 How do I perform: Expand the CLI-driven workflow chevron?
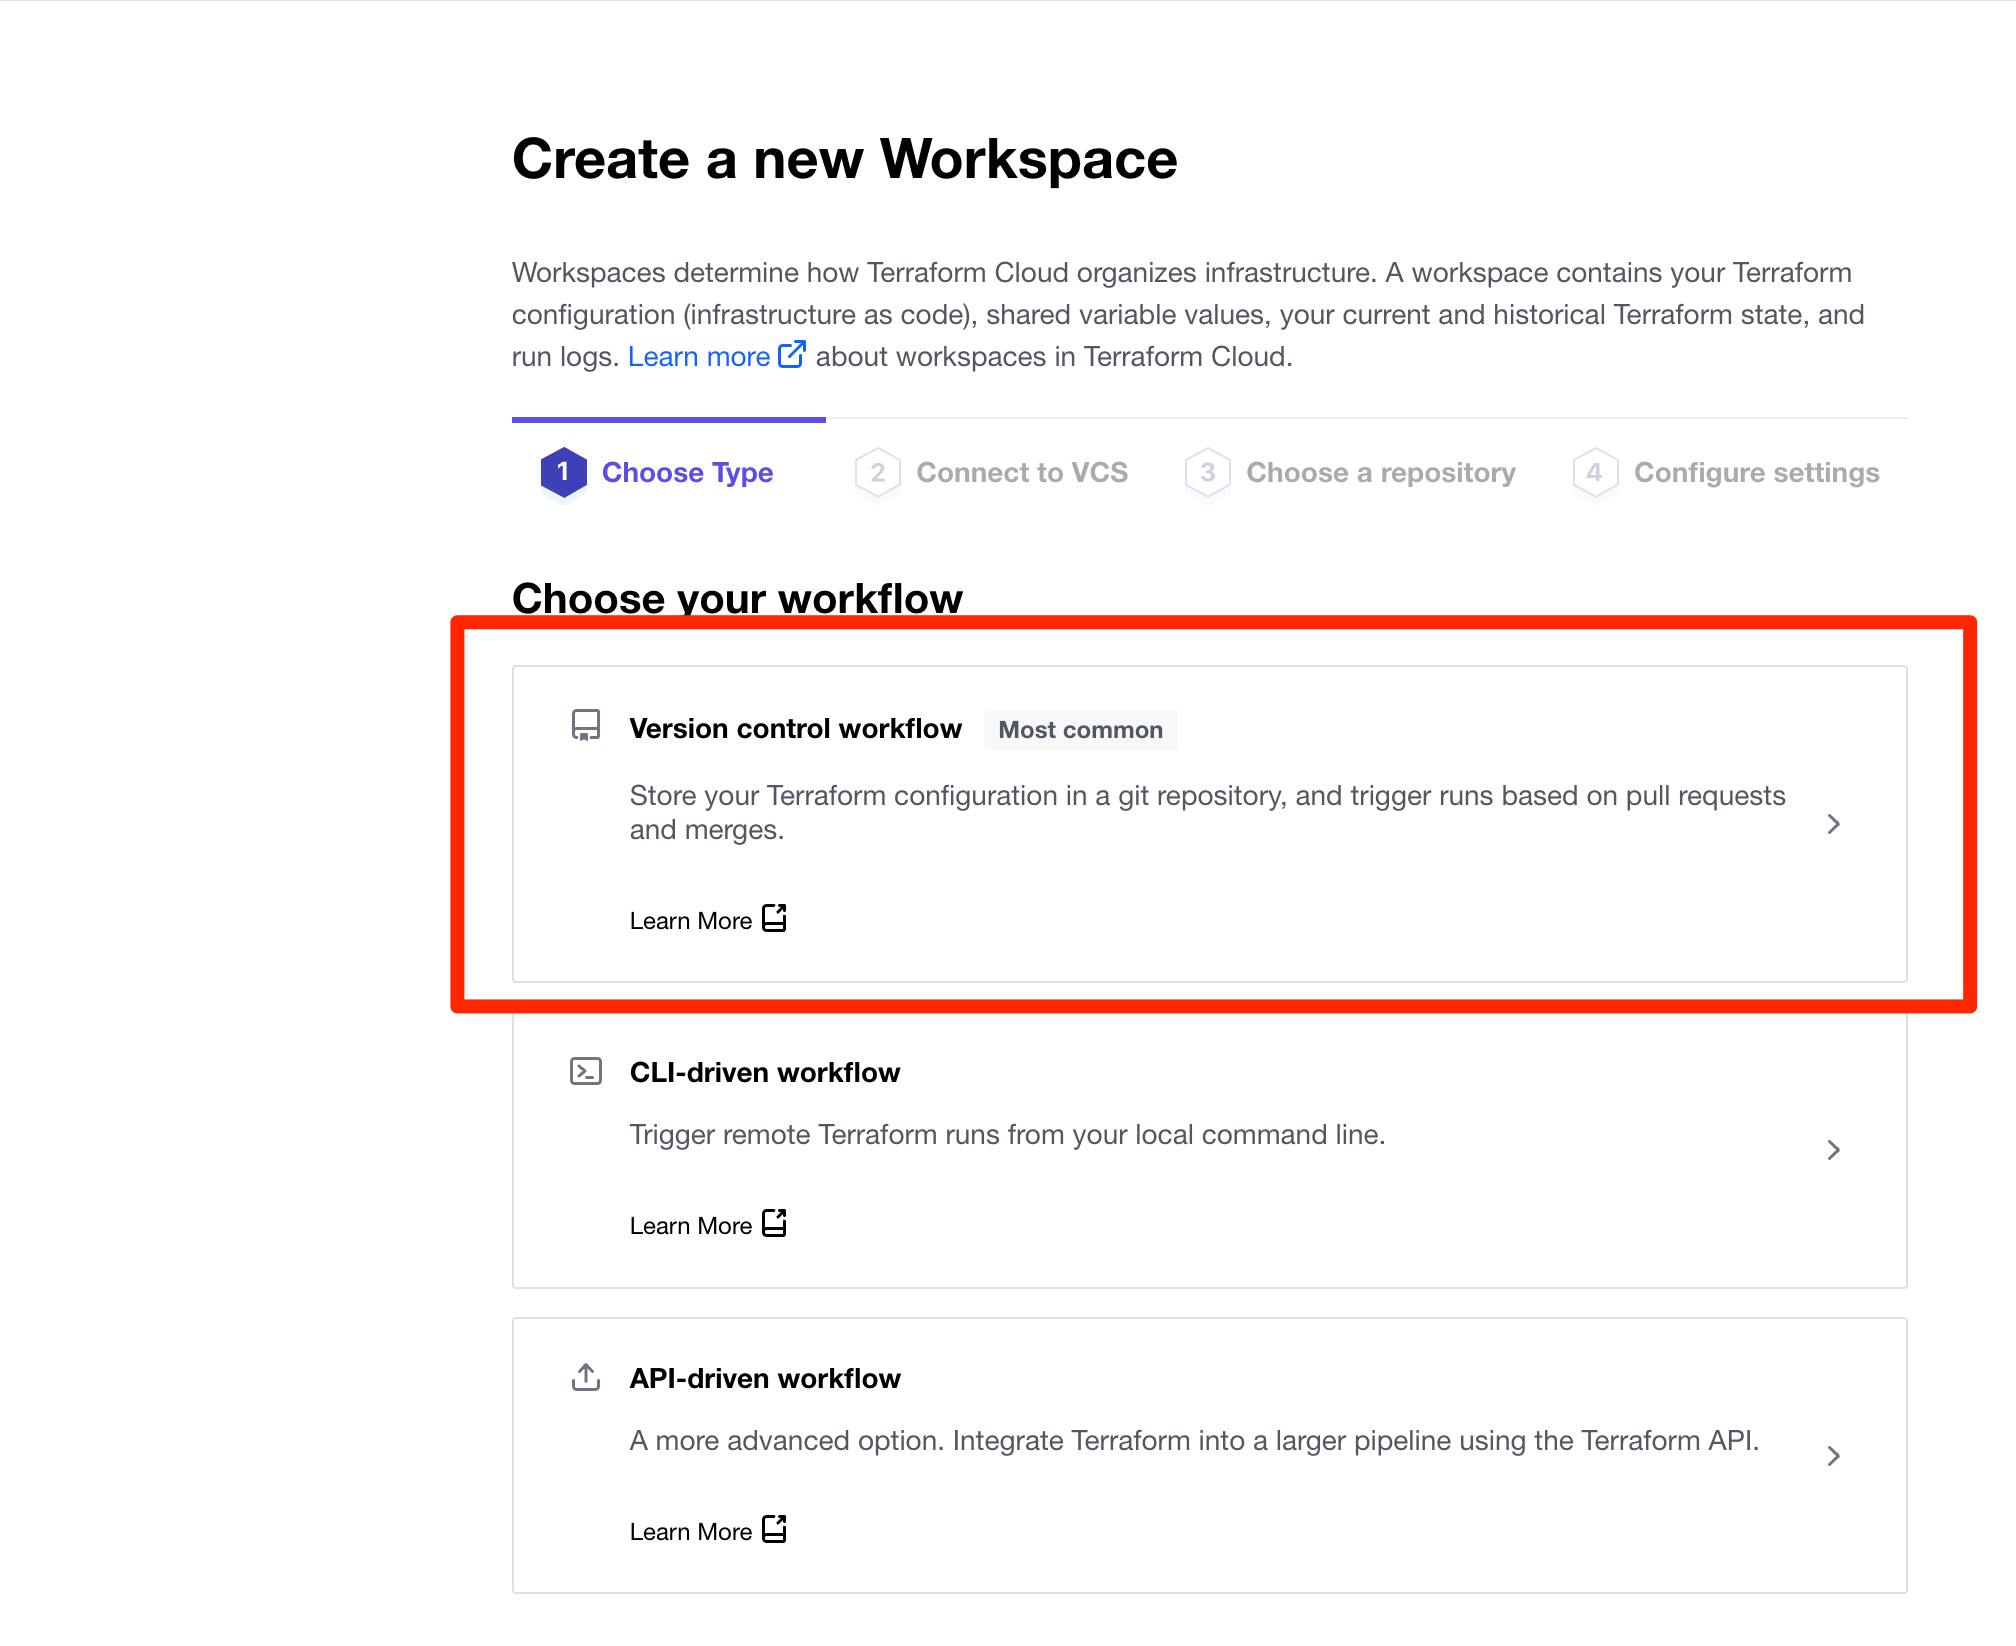(1833, 1149)
